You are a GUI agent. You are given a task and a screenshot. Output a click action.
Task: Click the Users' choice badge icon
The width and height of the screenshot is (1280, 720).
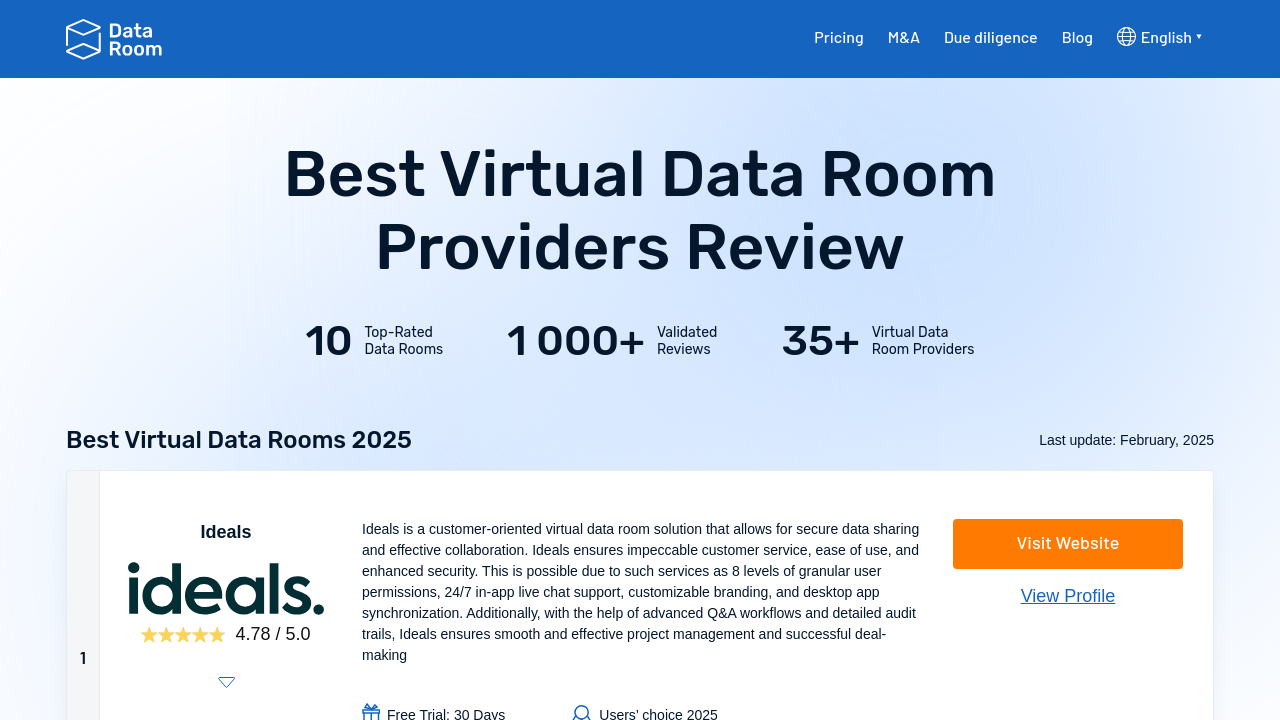pos(582,713)
